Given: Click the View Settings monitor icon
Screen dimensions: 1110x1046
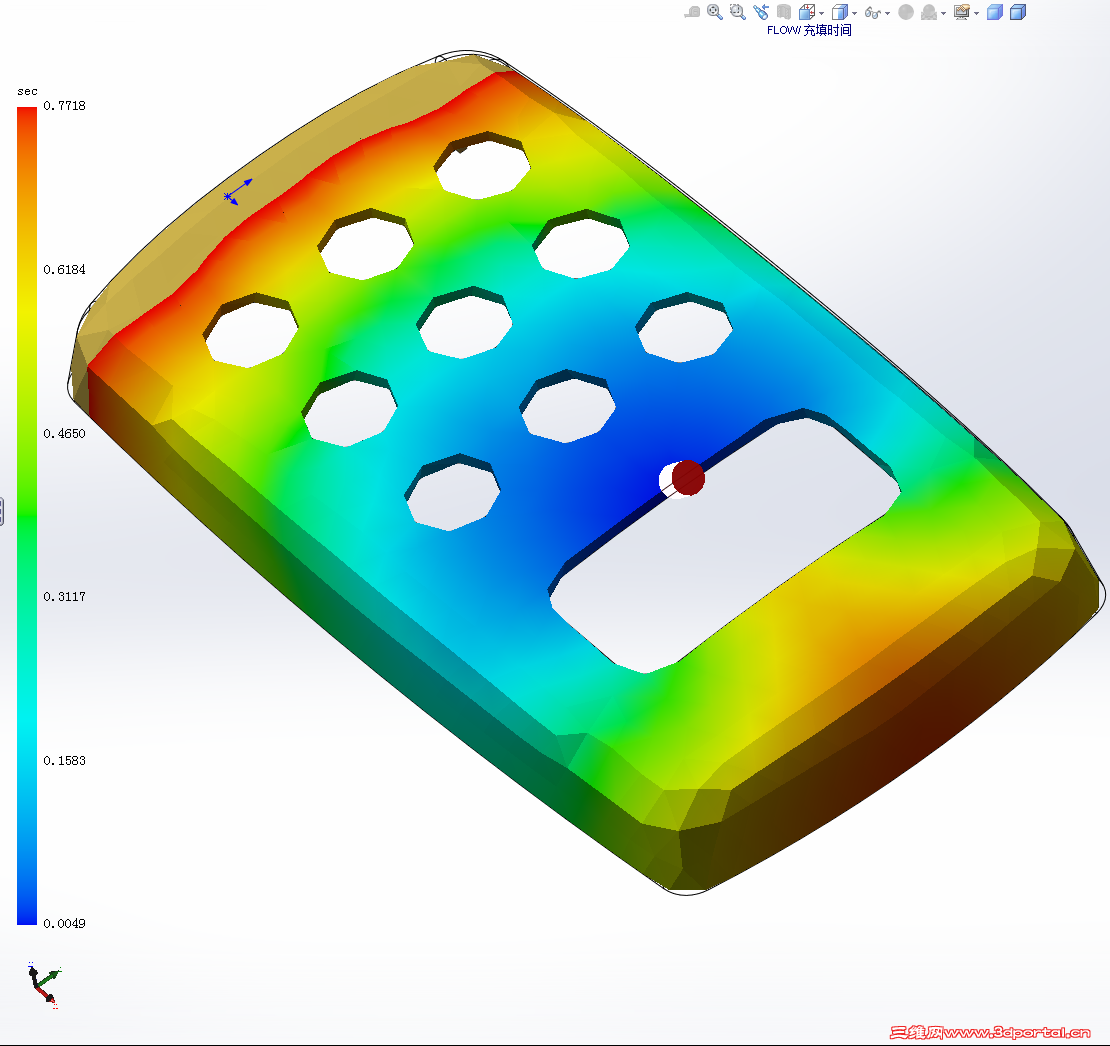Looking at the screenshot, I should click(962, 12).
